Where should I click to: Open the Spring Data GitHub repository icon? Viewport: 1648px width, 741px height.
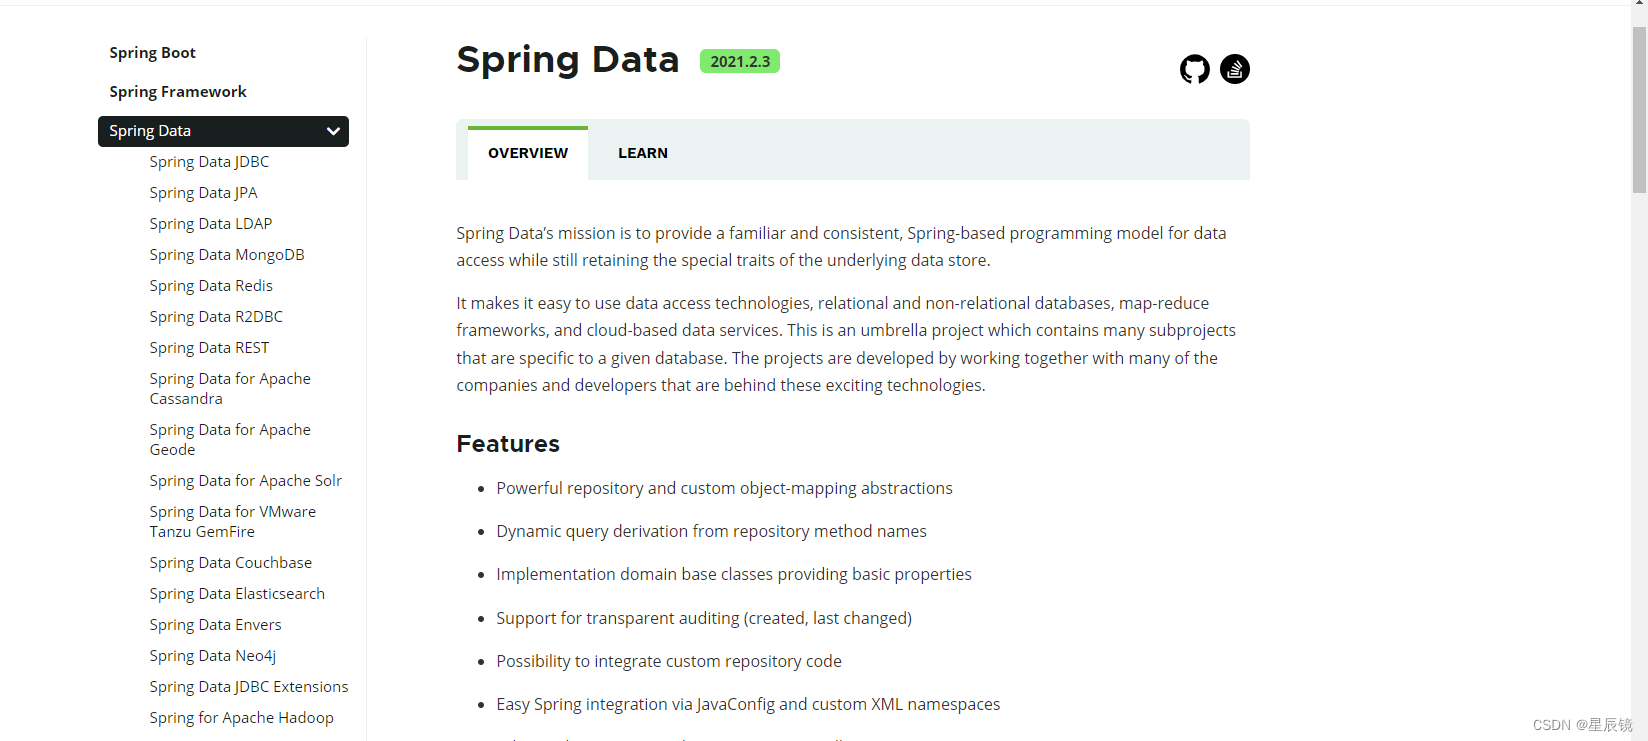tap(1194, 69)
